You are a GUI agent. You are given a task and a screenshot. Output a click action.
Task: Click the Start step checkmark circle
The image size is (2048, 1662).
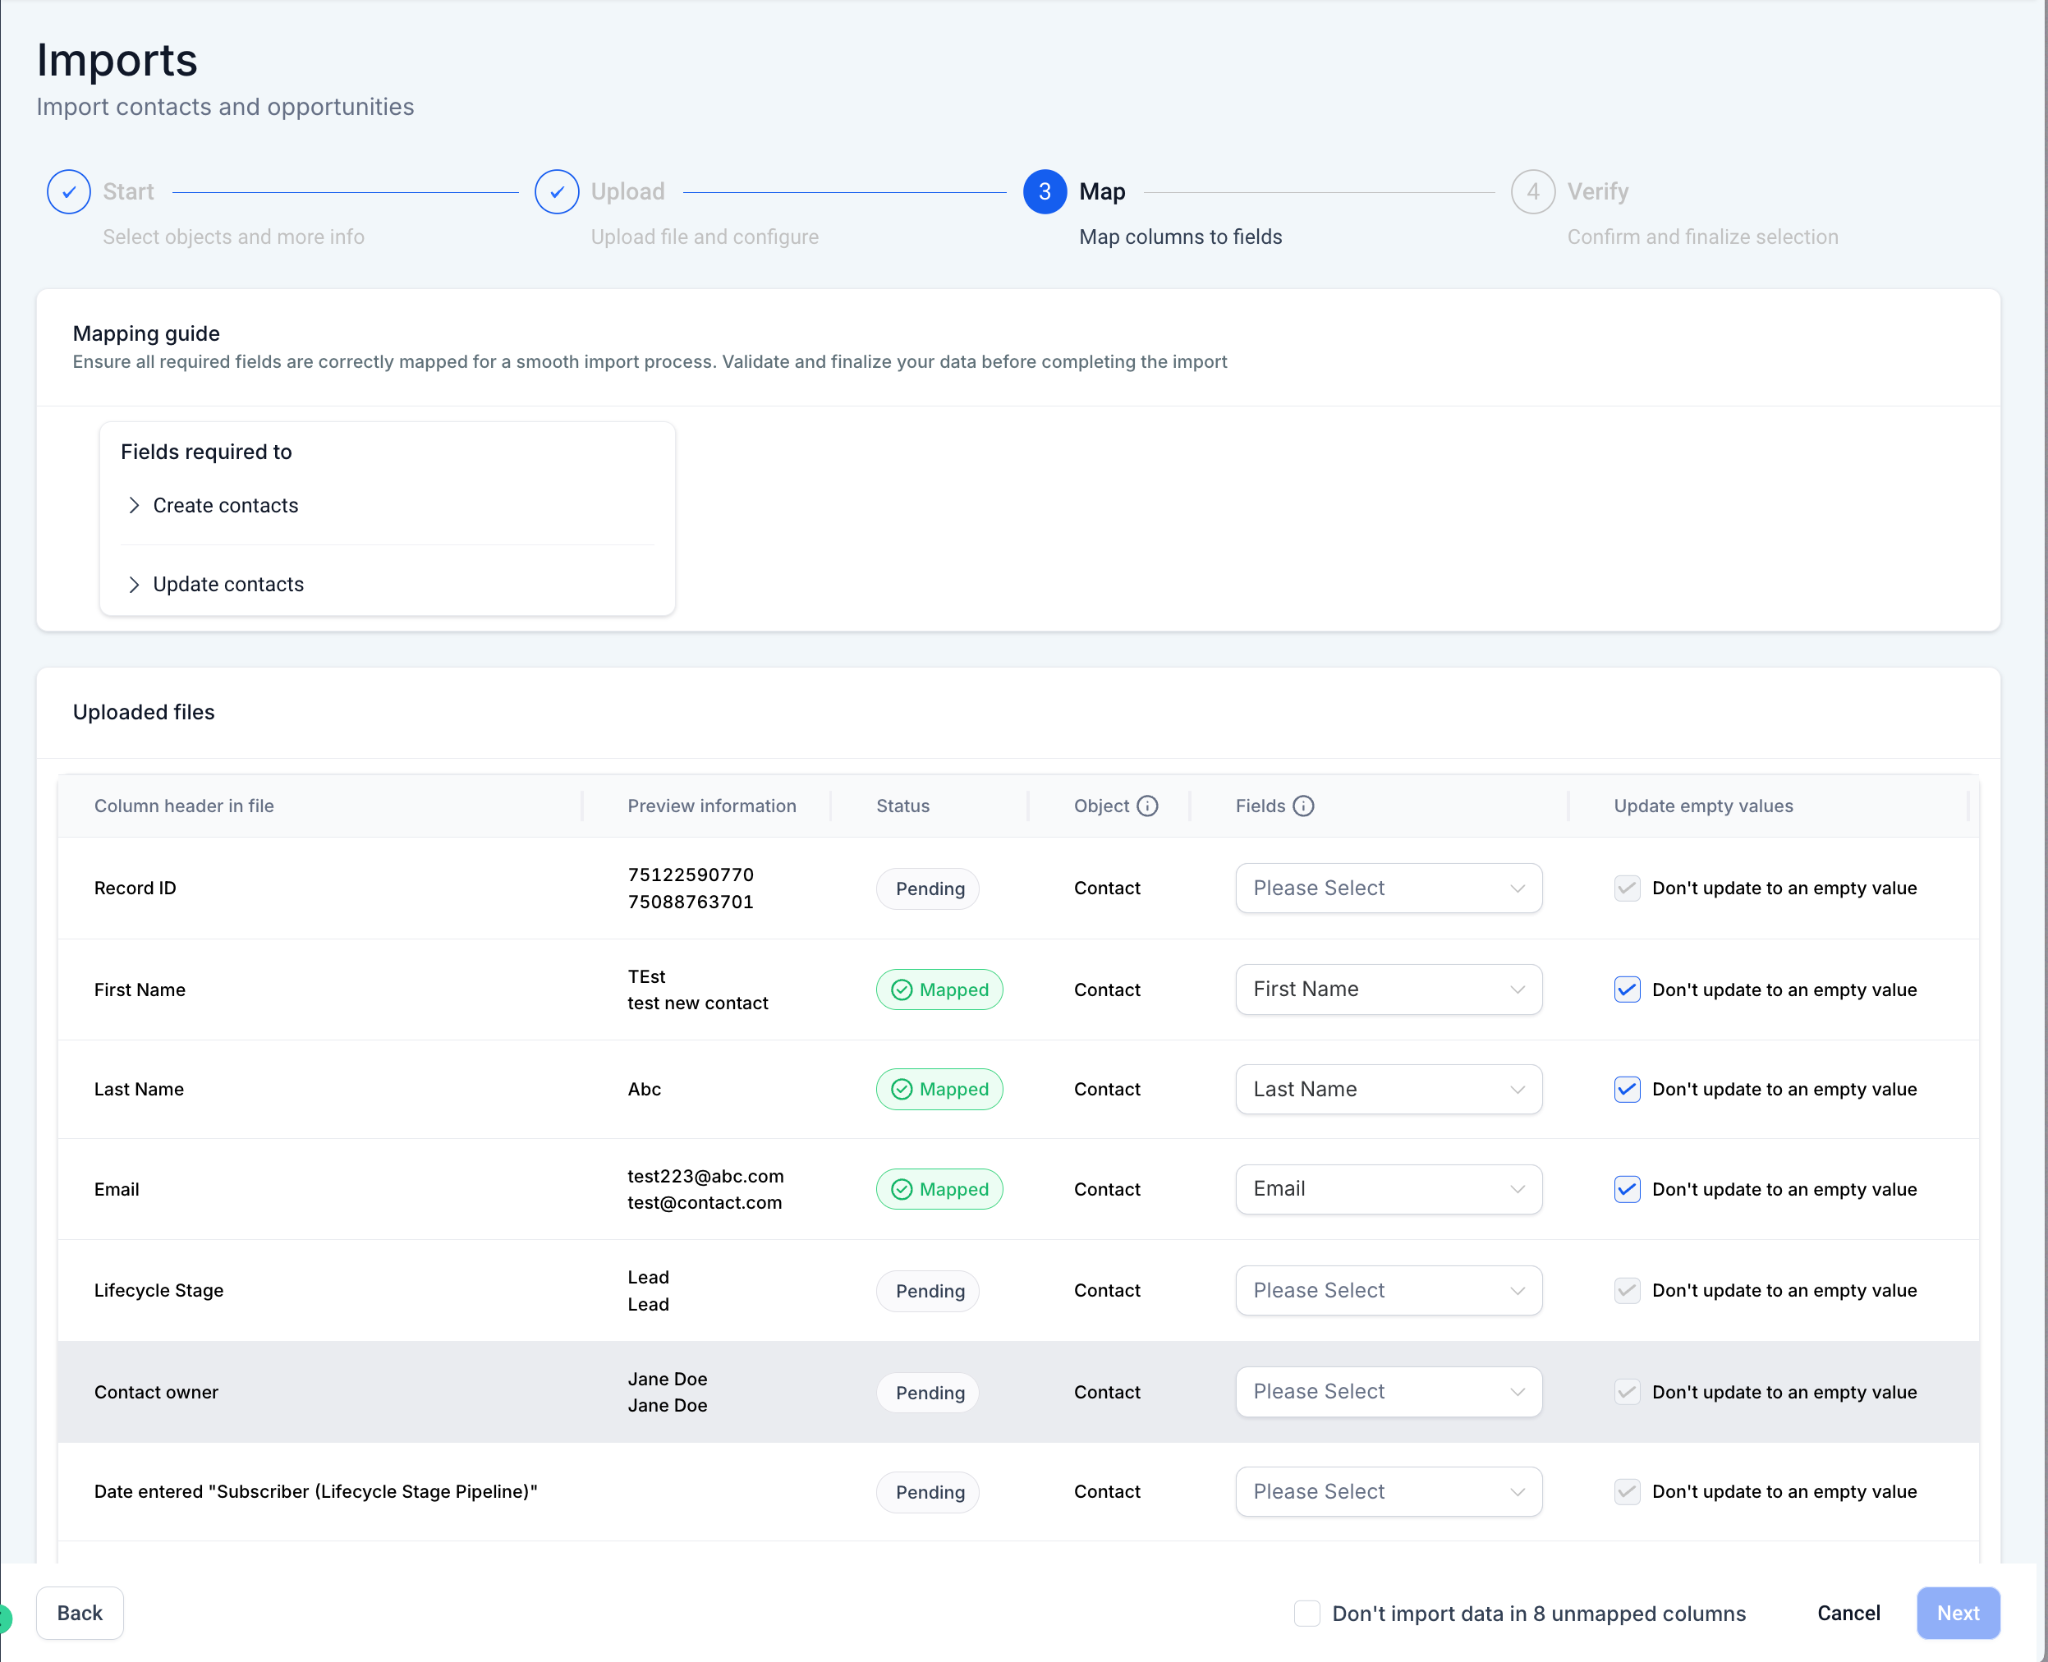pyautogui.click(x=69, y=192)
